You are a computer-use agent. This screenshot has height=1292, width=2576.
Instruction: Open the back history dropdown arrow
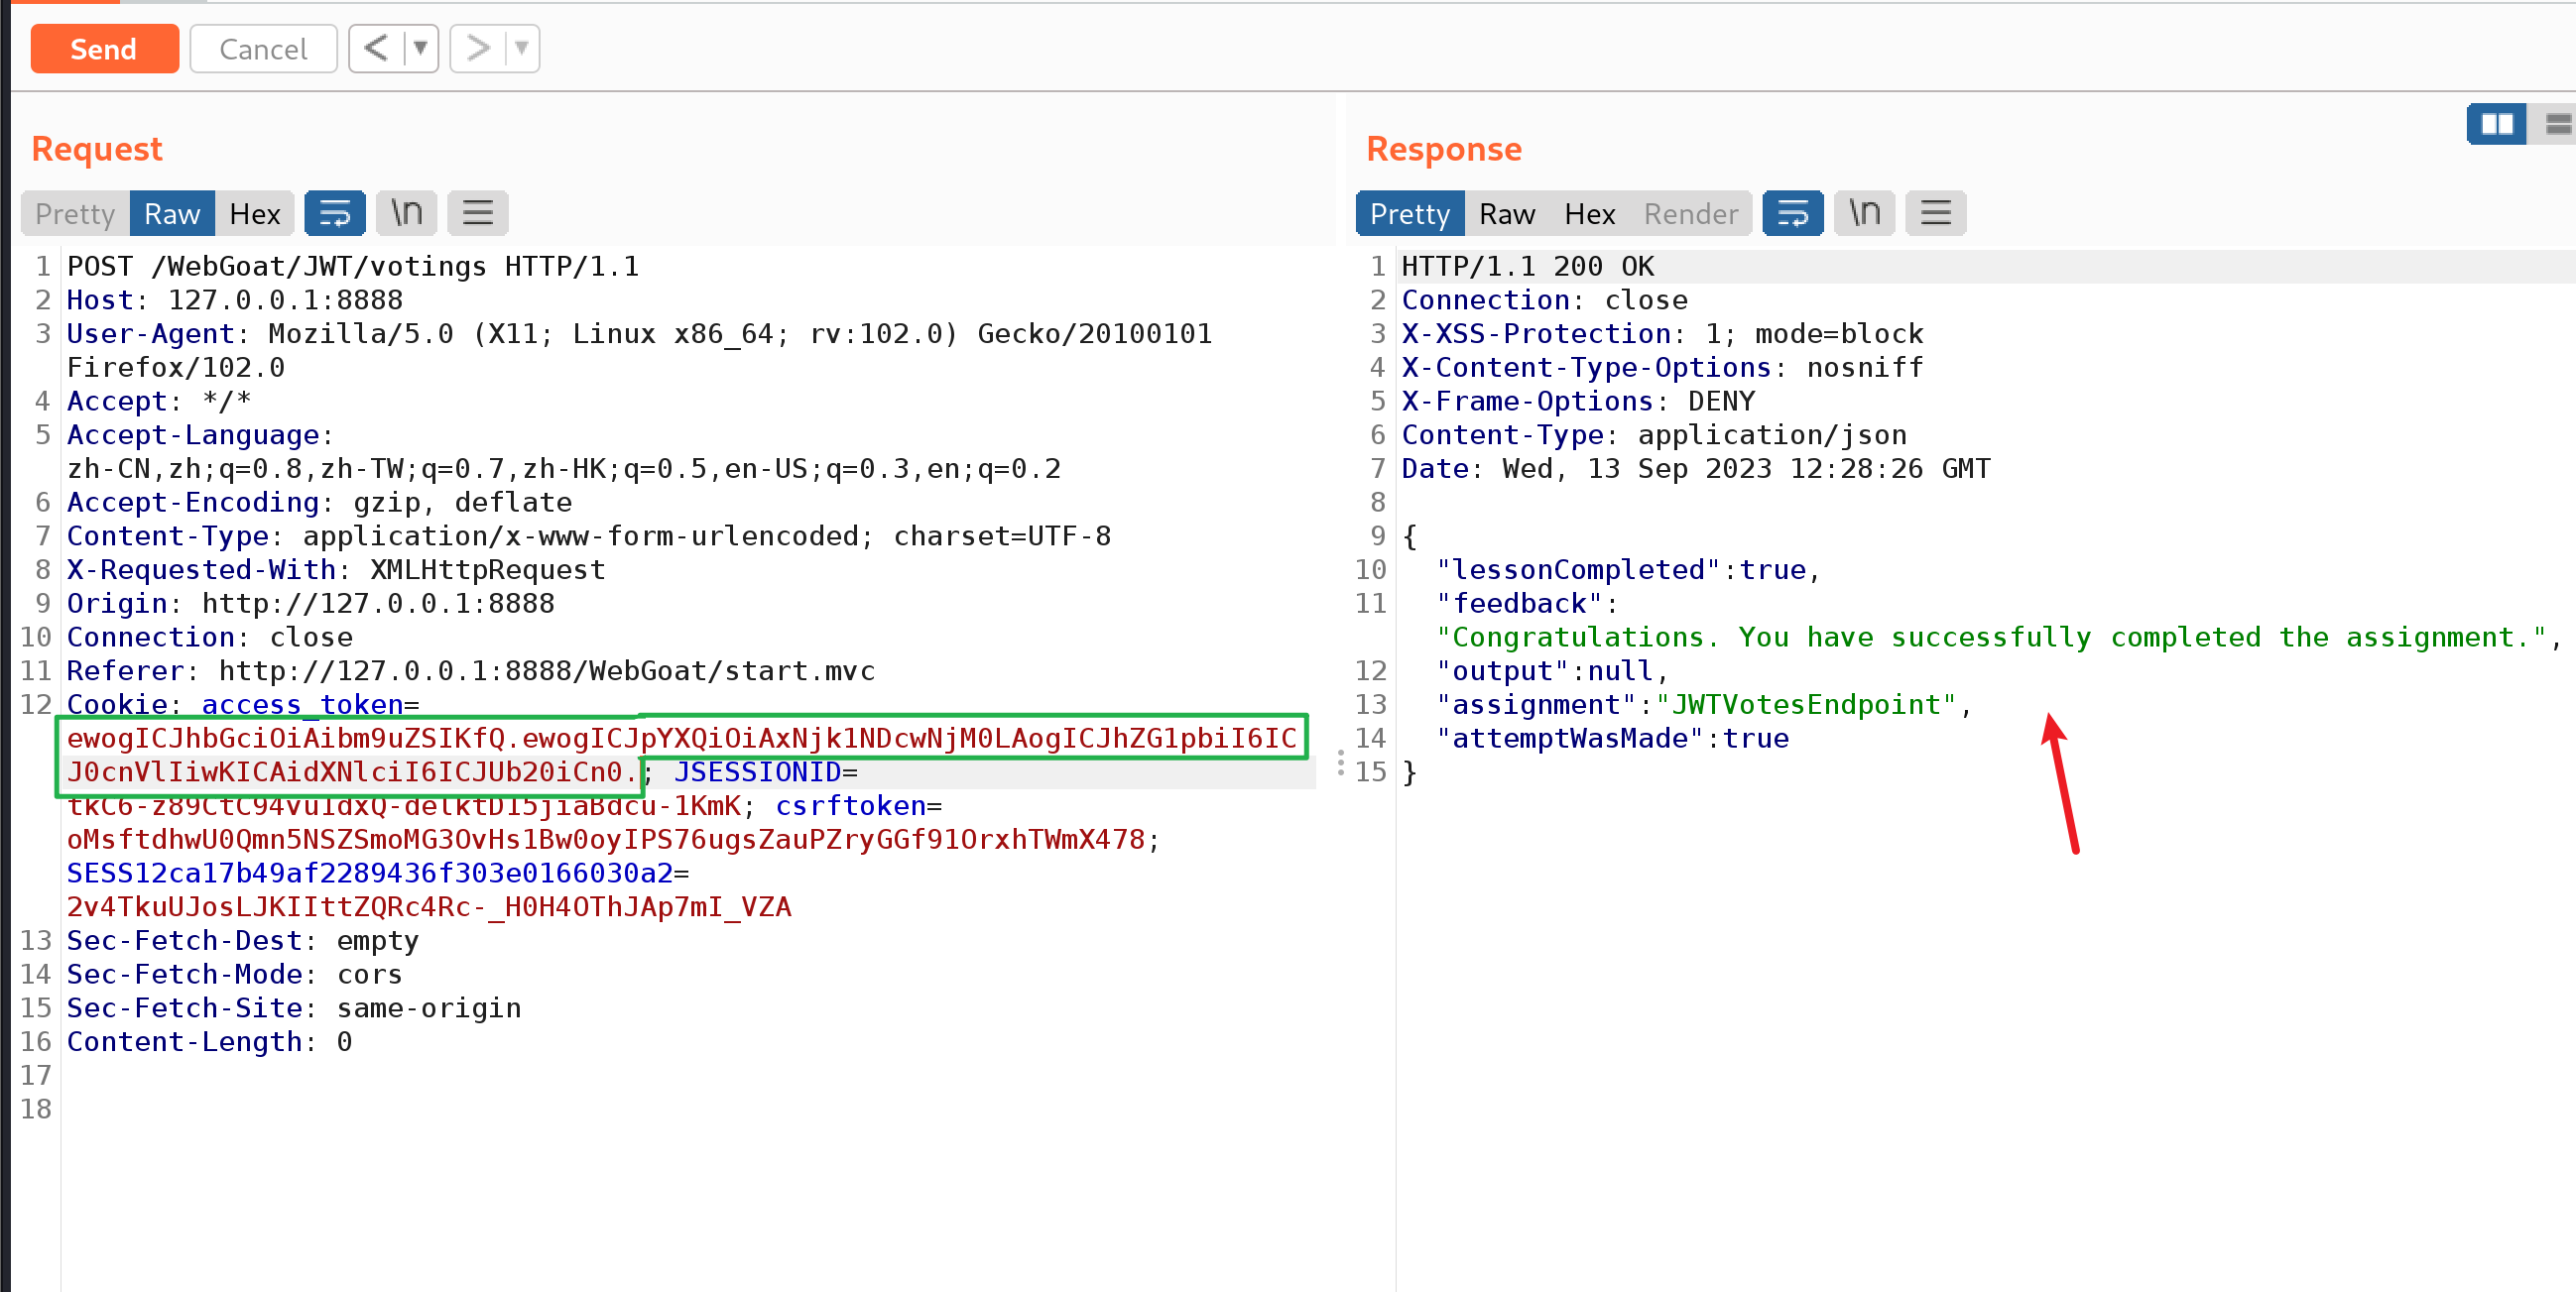click(421, 48)
